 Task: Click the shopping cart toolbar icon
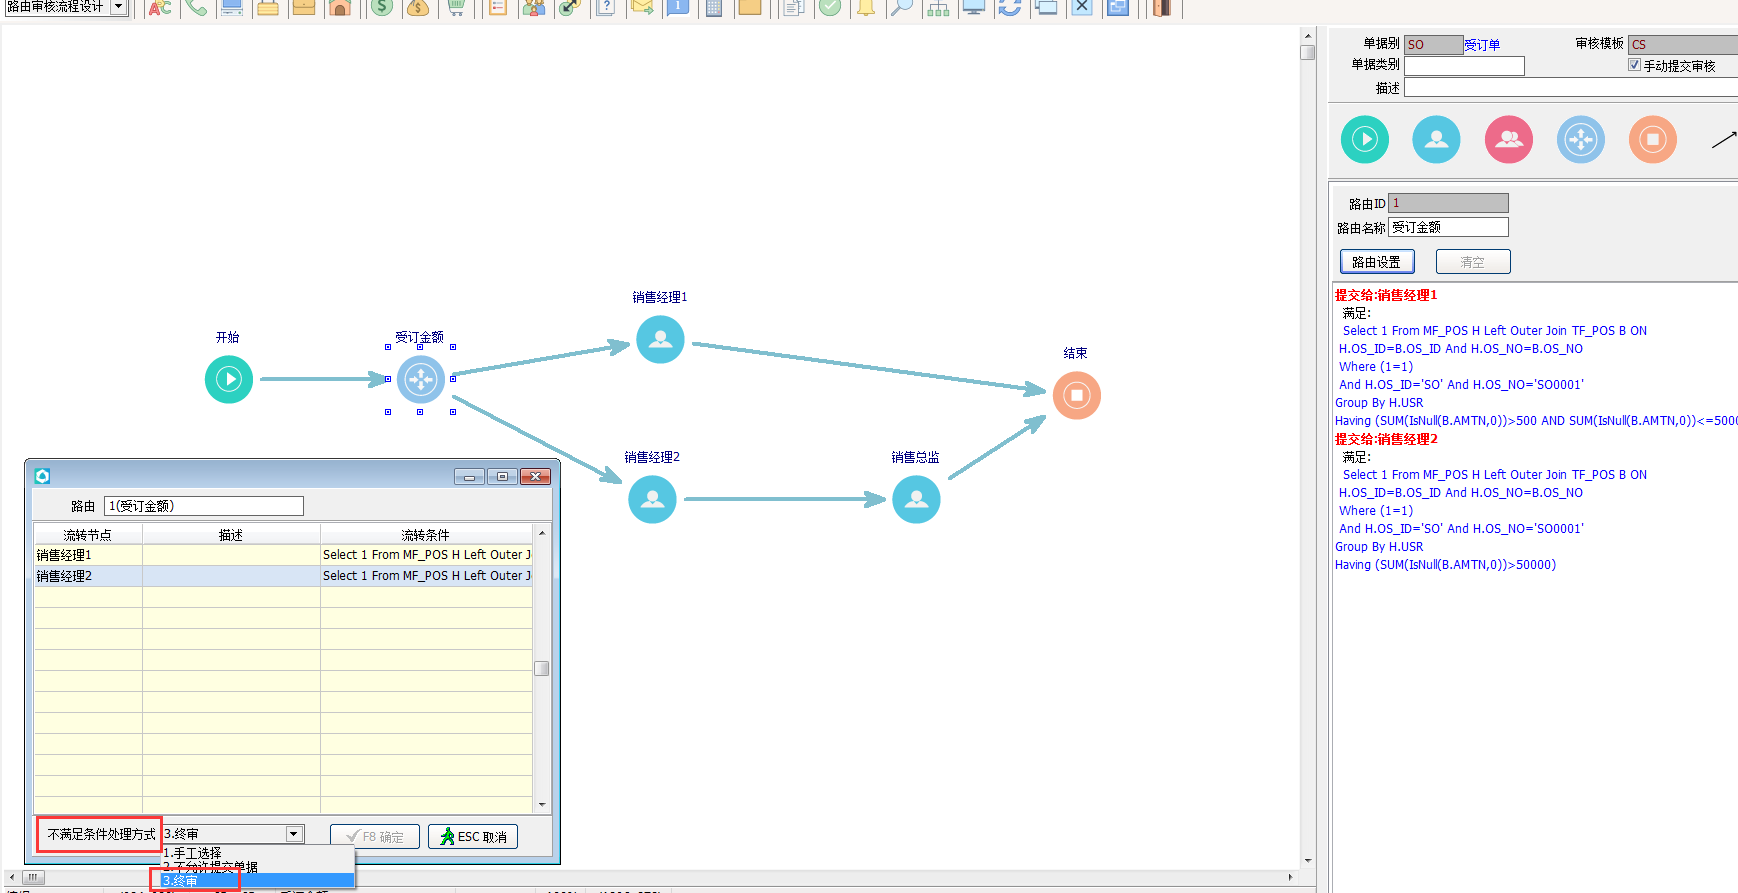[x=456, y=8]
